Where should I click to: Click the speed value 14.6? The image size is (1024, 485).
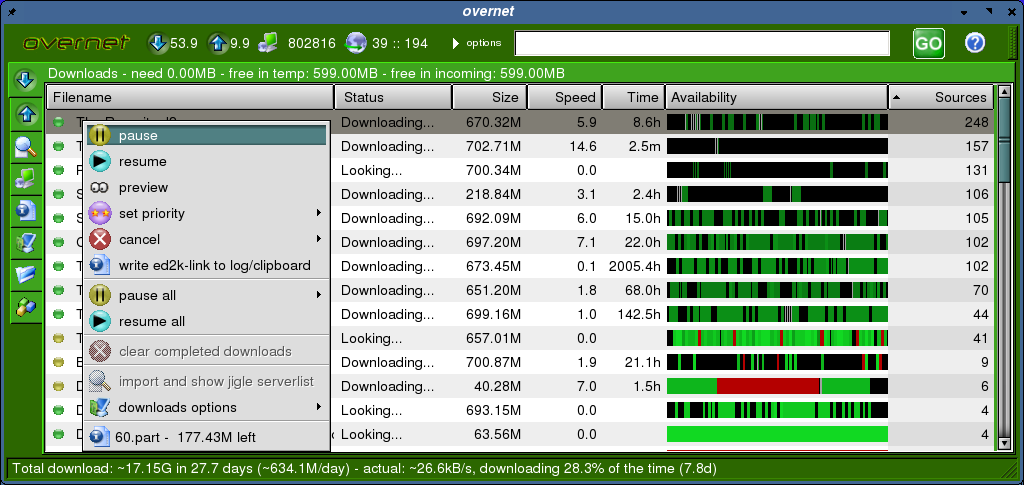click(583, 146)
